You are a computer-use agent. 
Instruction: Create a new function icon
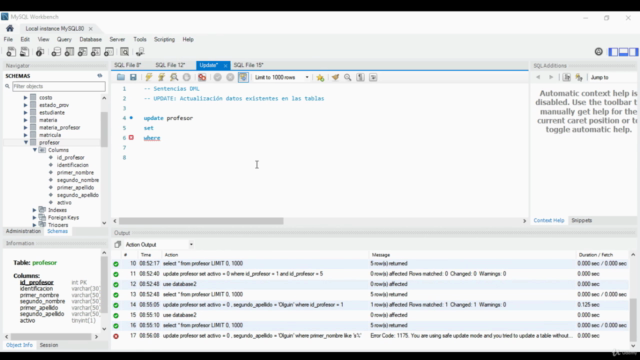pyautogui.click(x=109, y=52)
